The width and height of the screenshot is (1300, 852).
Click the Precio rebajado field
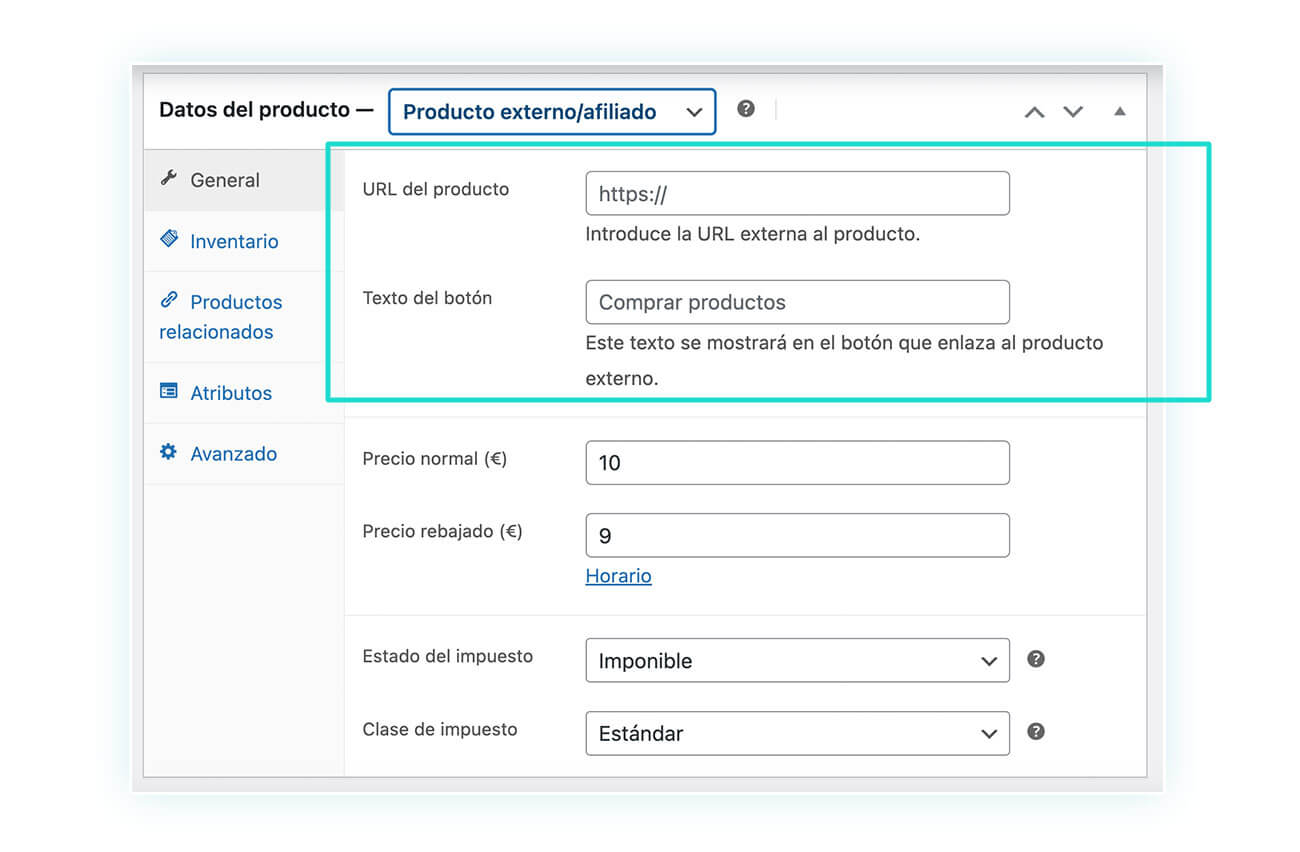797,536
